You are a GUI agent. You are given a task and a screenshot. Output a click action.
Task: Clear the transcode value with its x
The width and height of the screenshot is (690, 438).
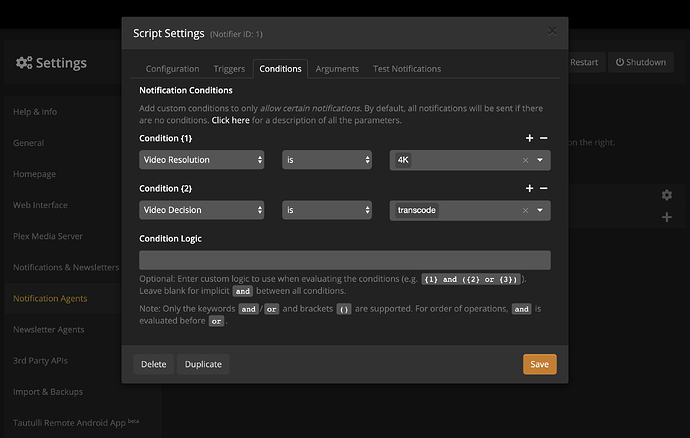[x=525, y=210]
